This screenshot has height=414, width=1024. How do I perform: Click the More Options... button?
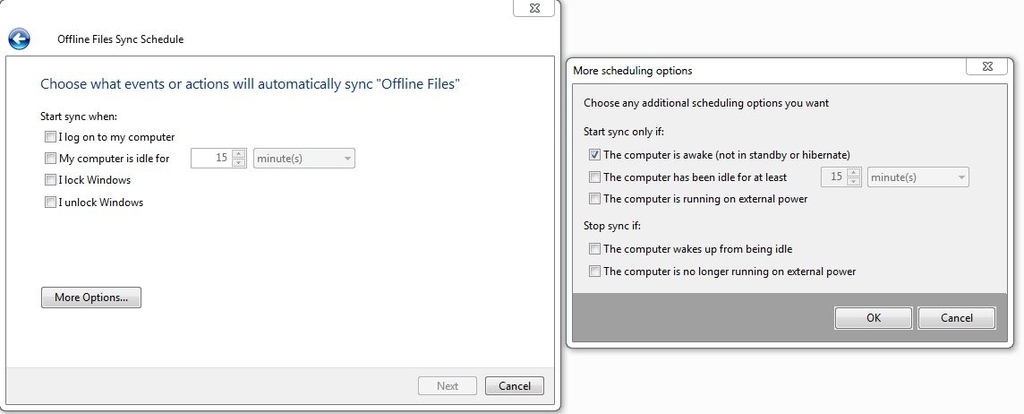91,297
